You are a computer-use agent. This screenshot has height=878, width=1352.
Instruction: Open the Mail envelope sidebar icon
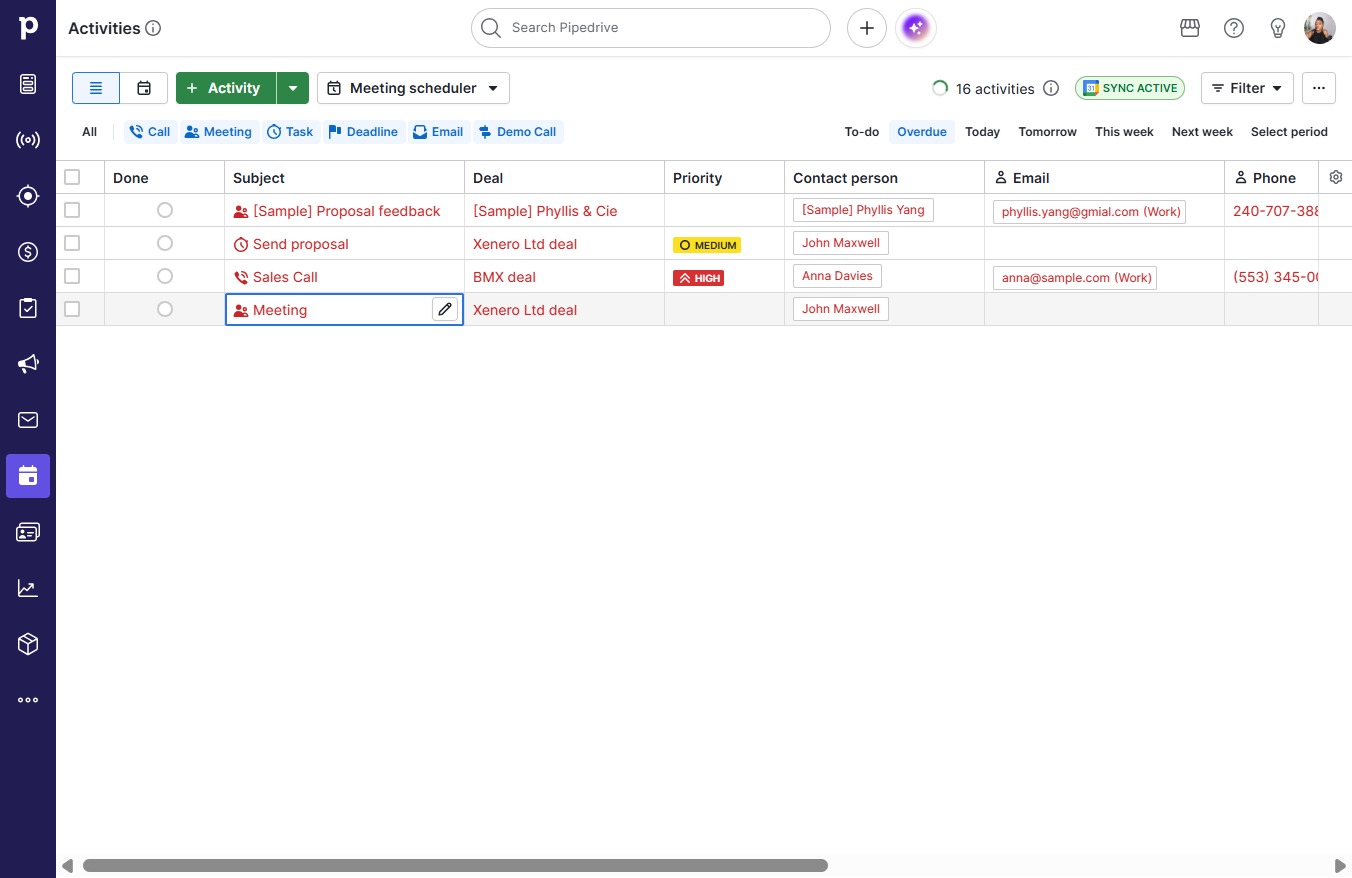coord(28,420)
